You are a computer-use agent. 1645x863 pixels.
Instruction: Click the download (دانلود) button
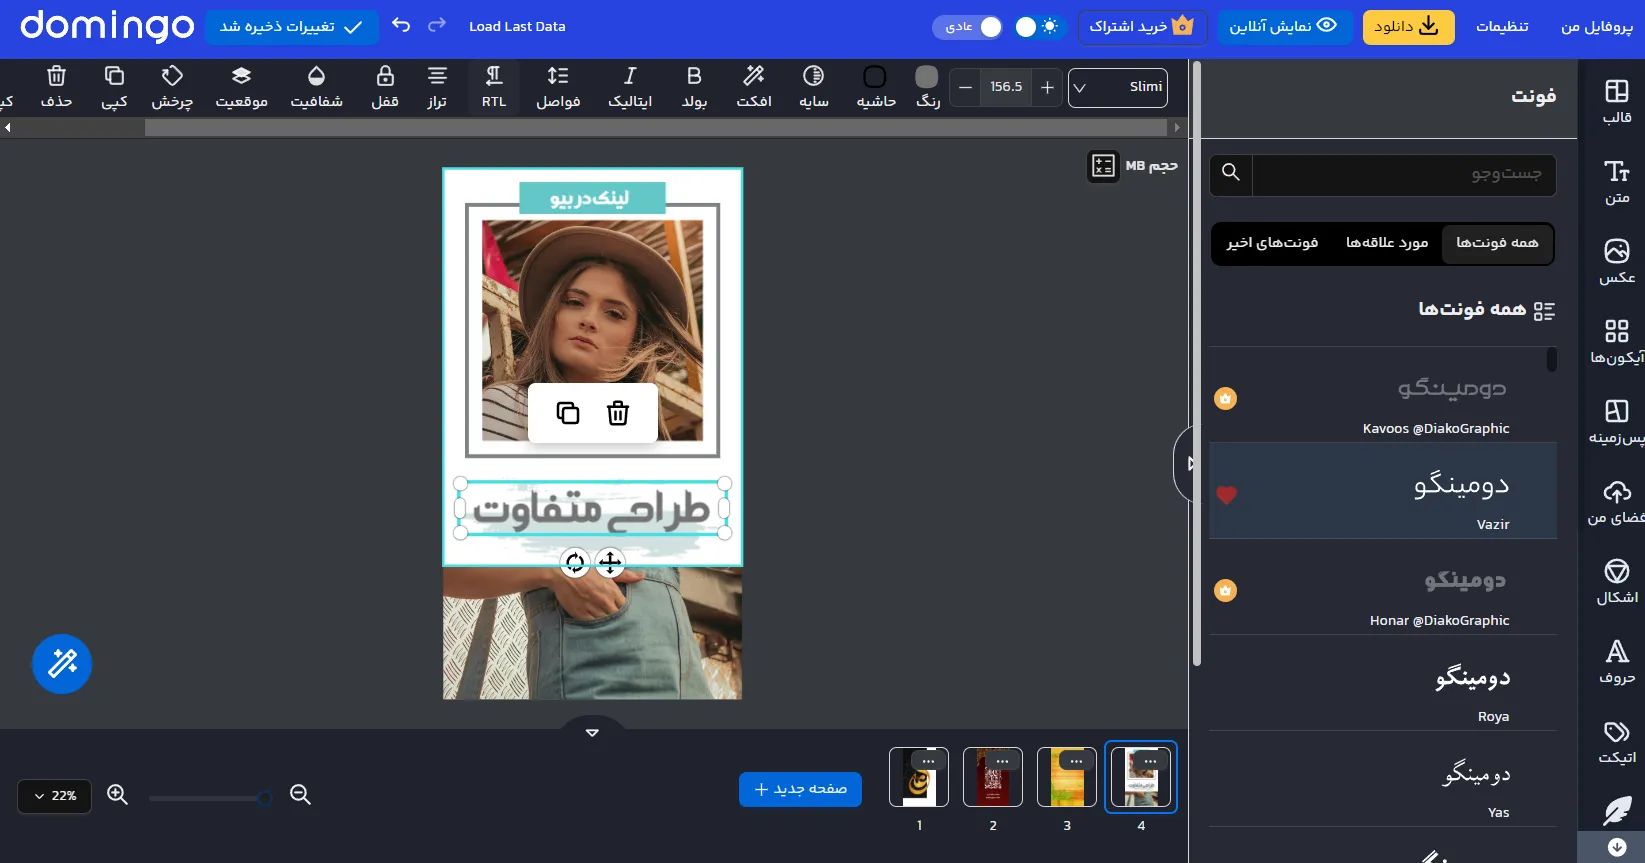point(1408,27)
